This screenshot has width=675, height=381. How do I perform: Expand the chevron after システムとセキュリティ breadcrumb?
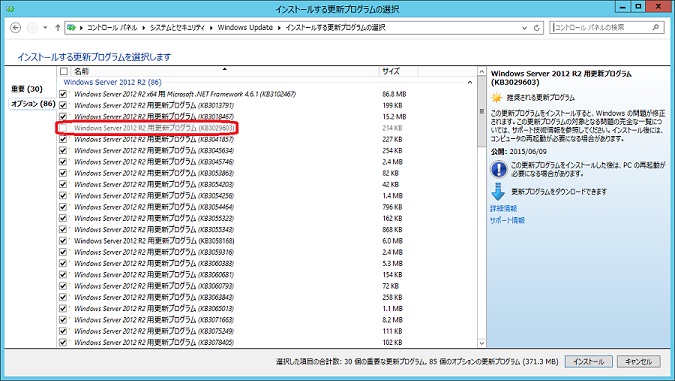click(x=211, y=28)
